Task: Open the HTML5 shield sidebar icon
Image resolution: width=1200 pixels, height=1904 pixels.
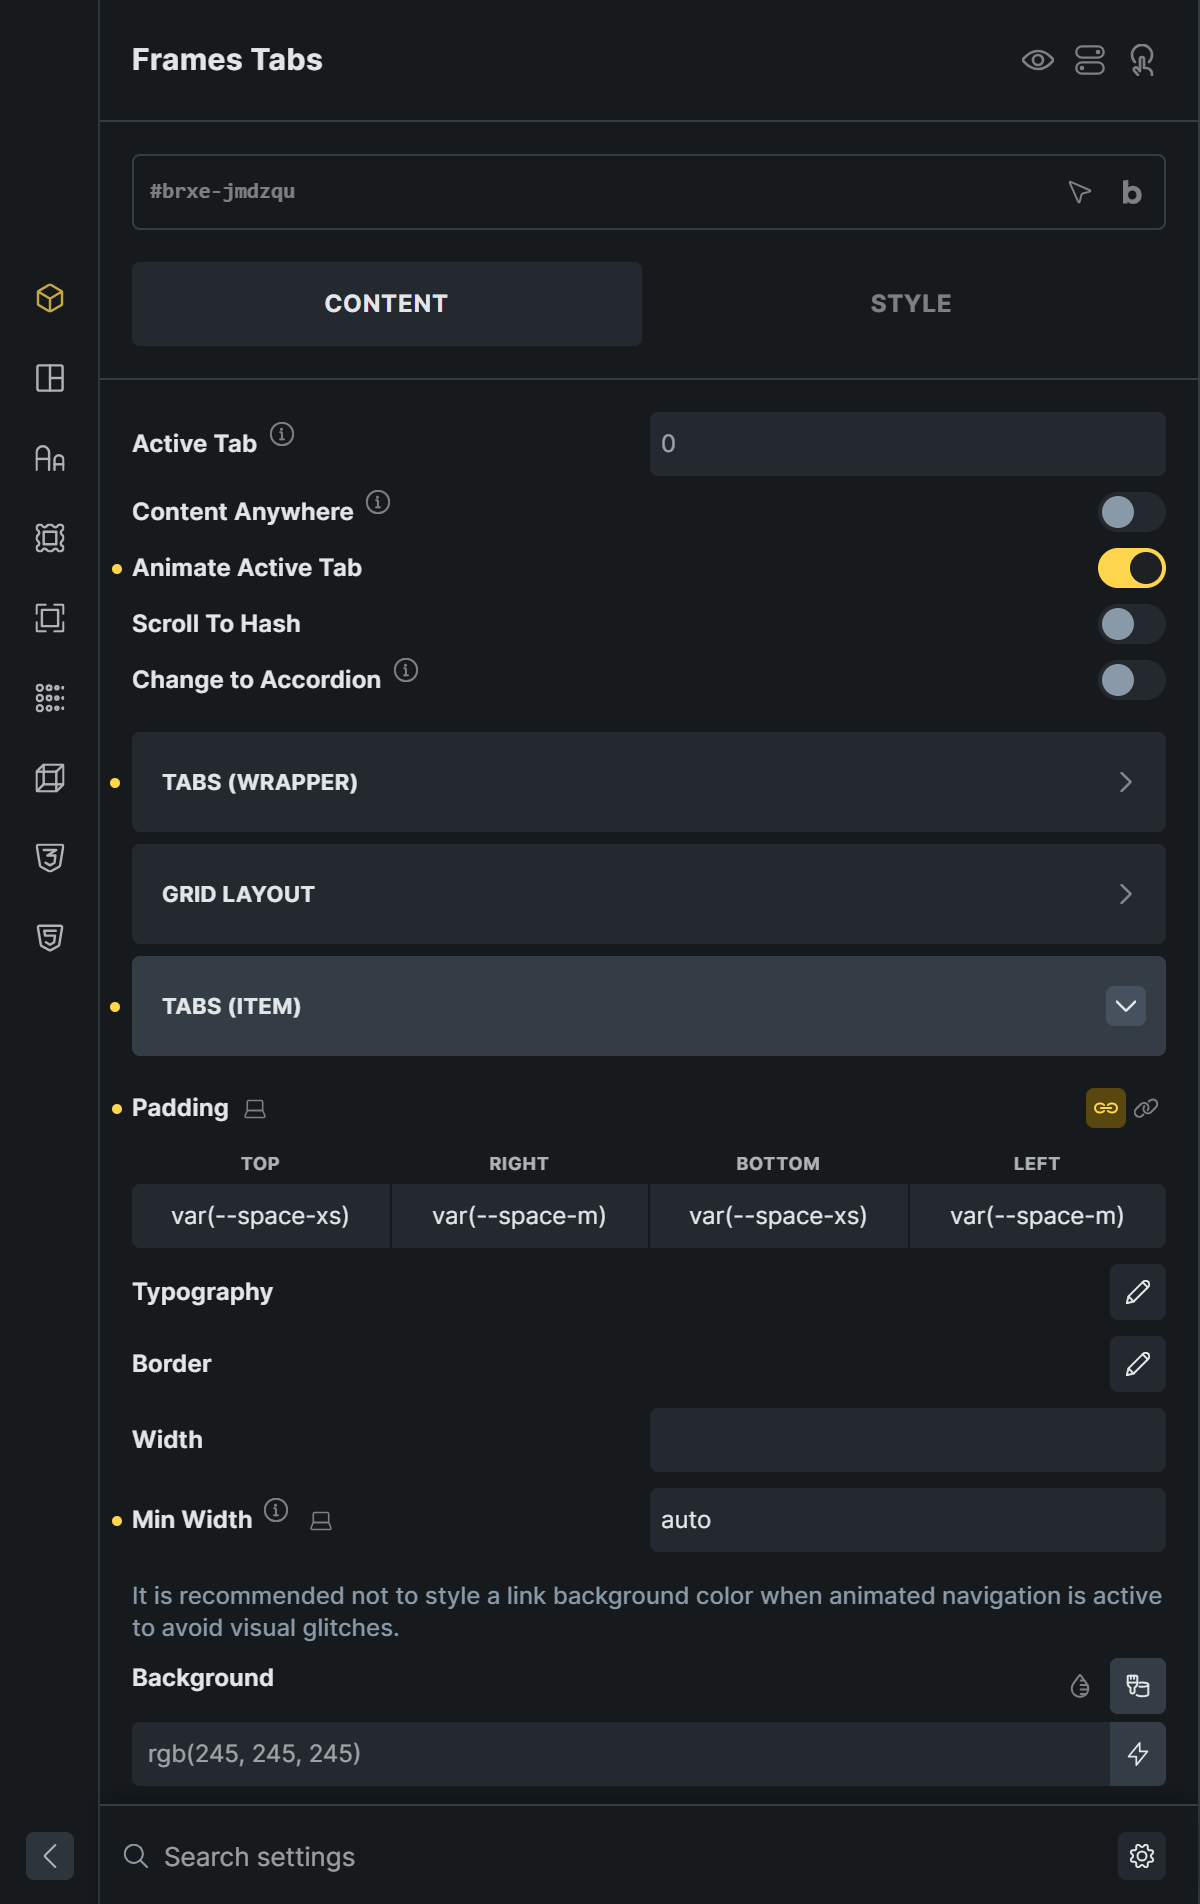Action: click(x=50, y=938)
